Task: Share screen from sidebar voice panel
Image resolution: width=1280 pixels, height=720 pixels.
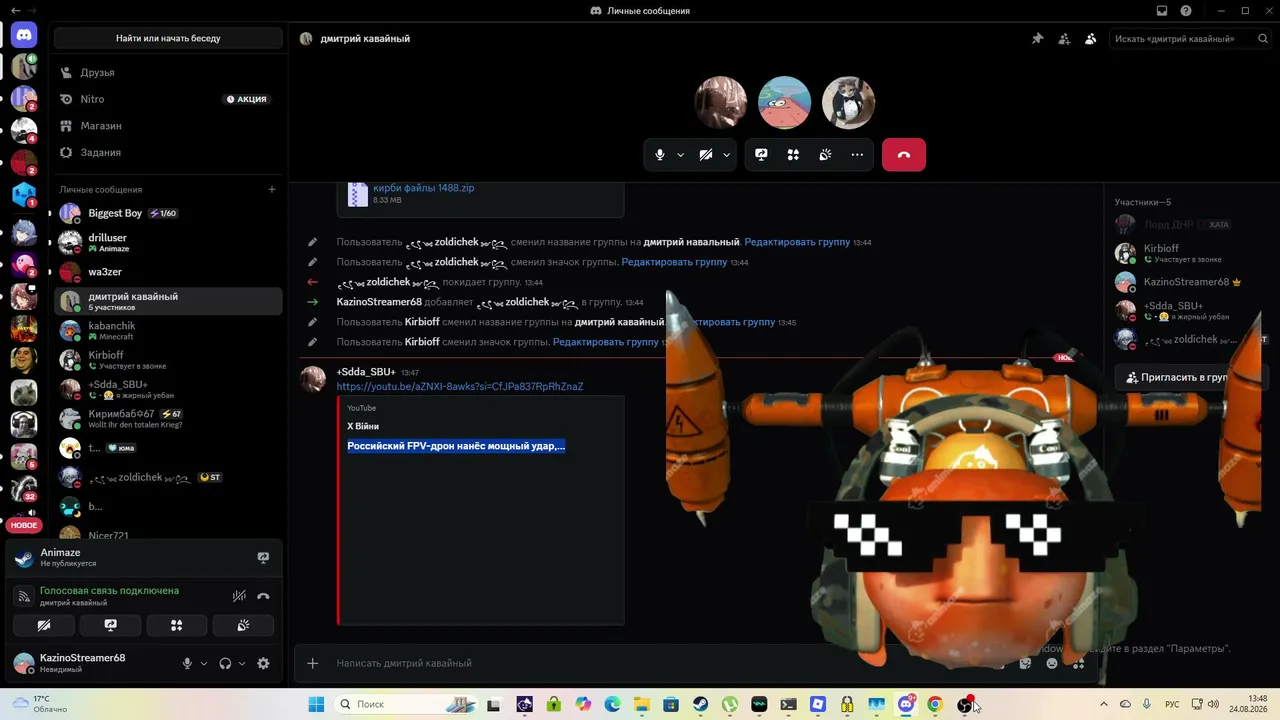Action: tap(110, 626)
